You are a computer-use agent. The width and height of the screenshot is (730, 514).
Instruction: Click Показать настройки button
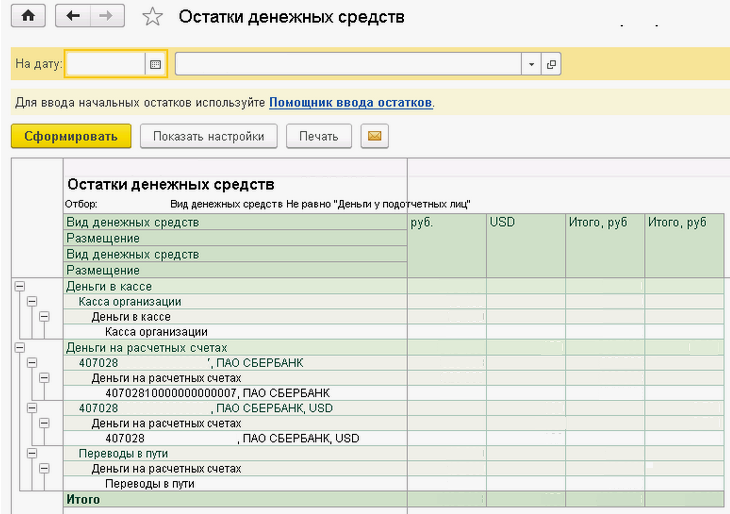209,136
